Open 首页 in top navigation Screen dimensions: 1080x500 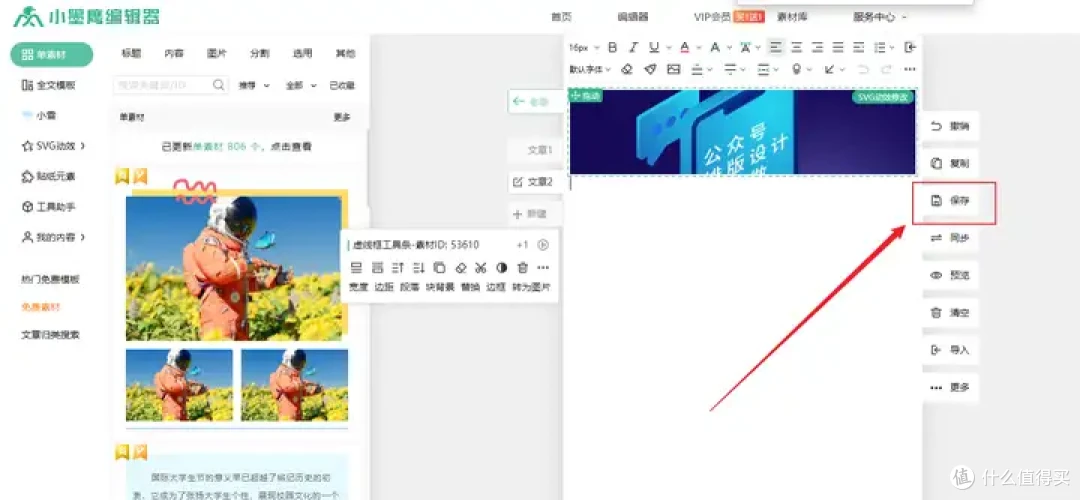561,17
